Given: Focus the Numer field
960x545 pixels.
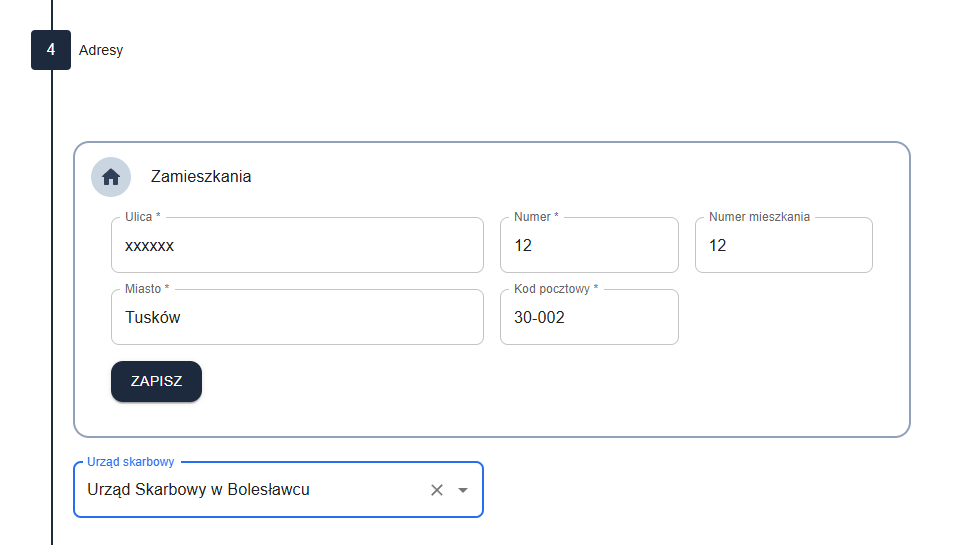Looking at the screenshot, I should (589, 245).
